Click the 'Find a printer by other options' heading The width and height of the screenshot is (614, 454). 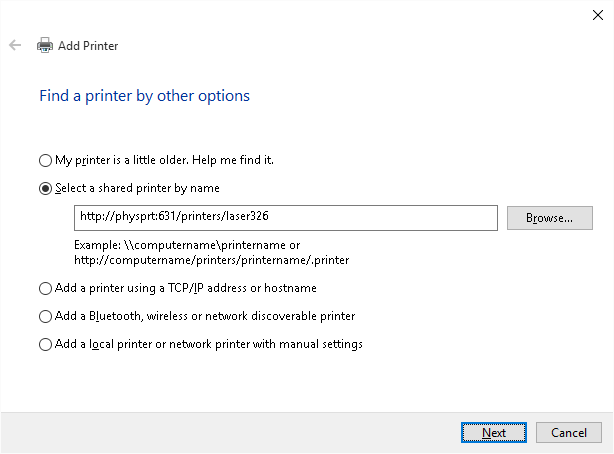click(144, 96)
